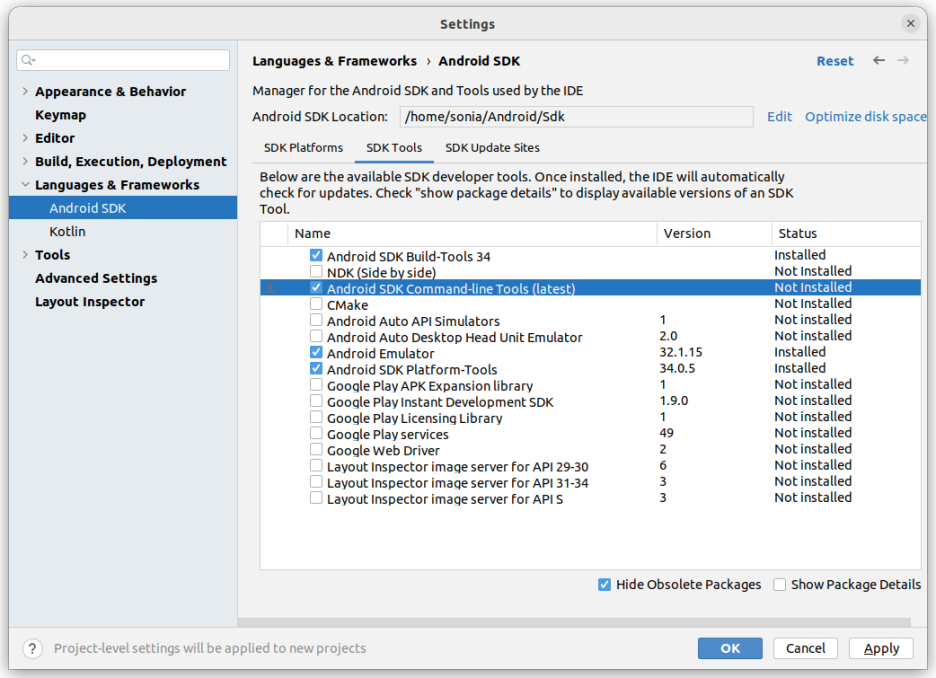Uncheck Android Emulator
The image size is (936, 678).
point(316,352)
